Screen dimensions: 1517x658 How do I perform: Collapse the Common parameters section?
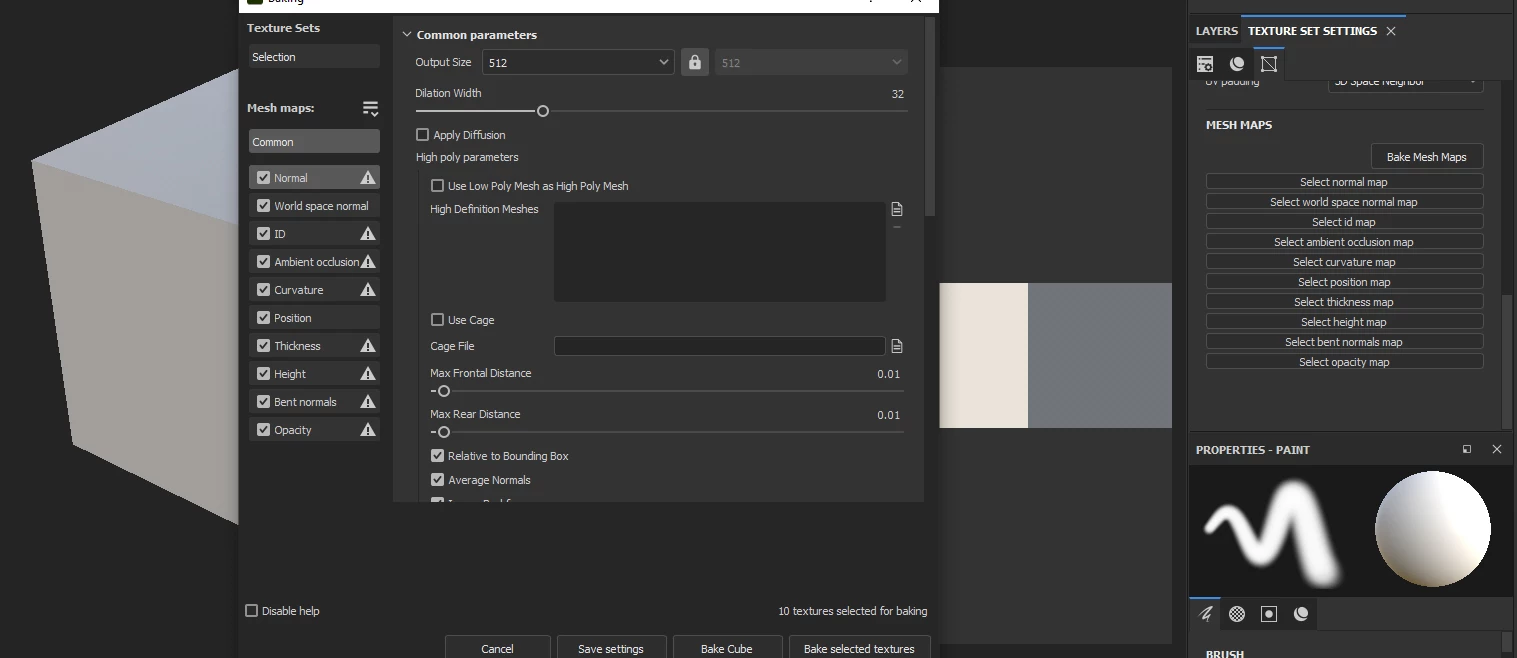(x=407, y=35)
